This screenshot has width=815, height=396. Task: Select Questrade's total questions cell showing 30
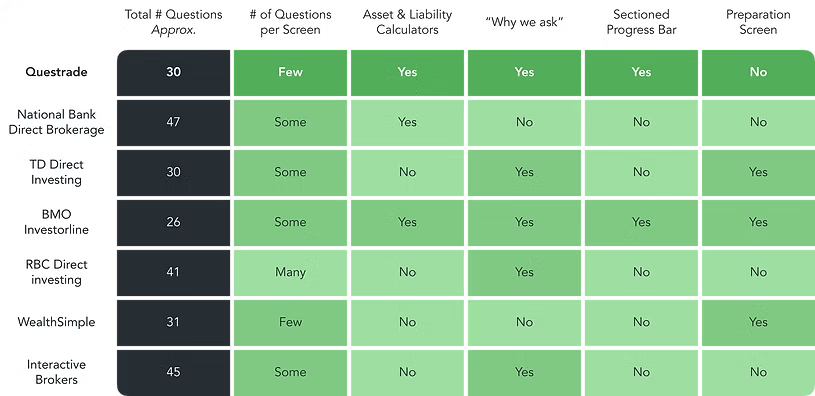173,73
